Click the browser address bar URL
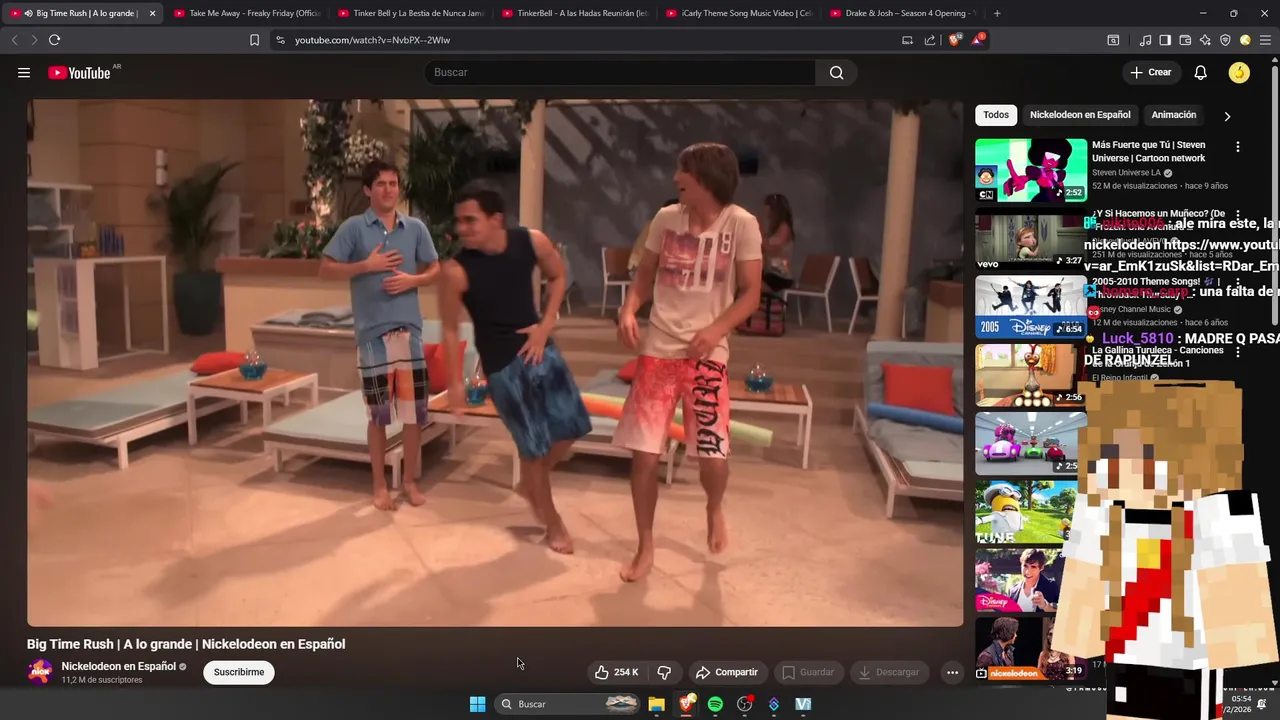The width and height of the screenshot is (1280, 720). [x=372, y=40]
